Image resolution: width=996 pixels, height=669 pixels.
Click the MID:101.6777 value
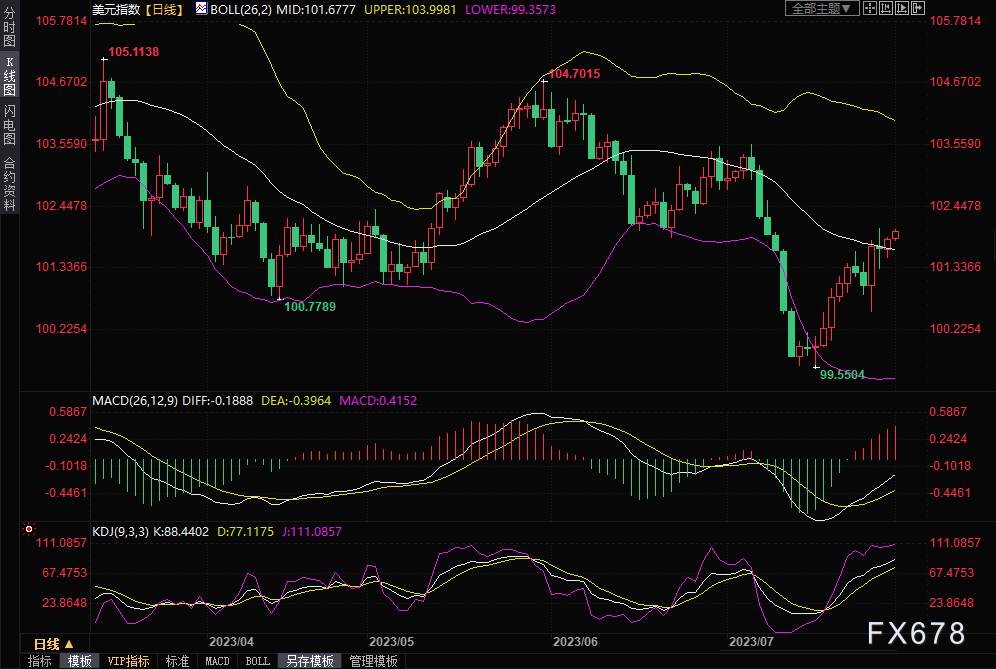[316, 10]
